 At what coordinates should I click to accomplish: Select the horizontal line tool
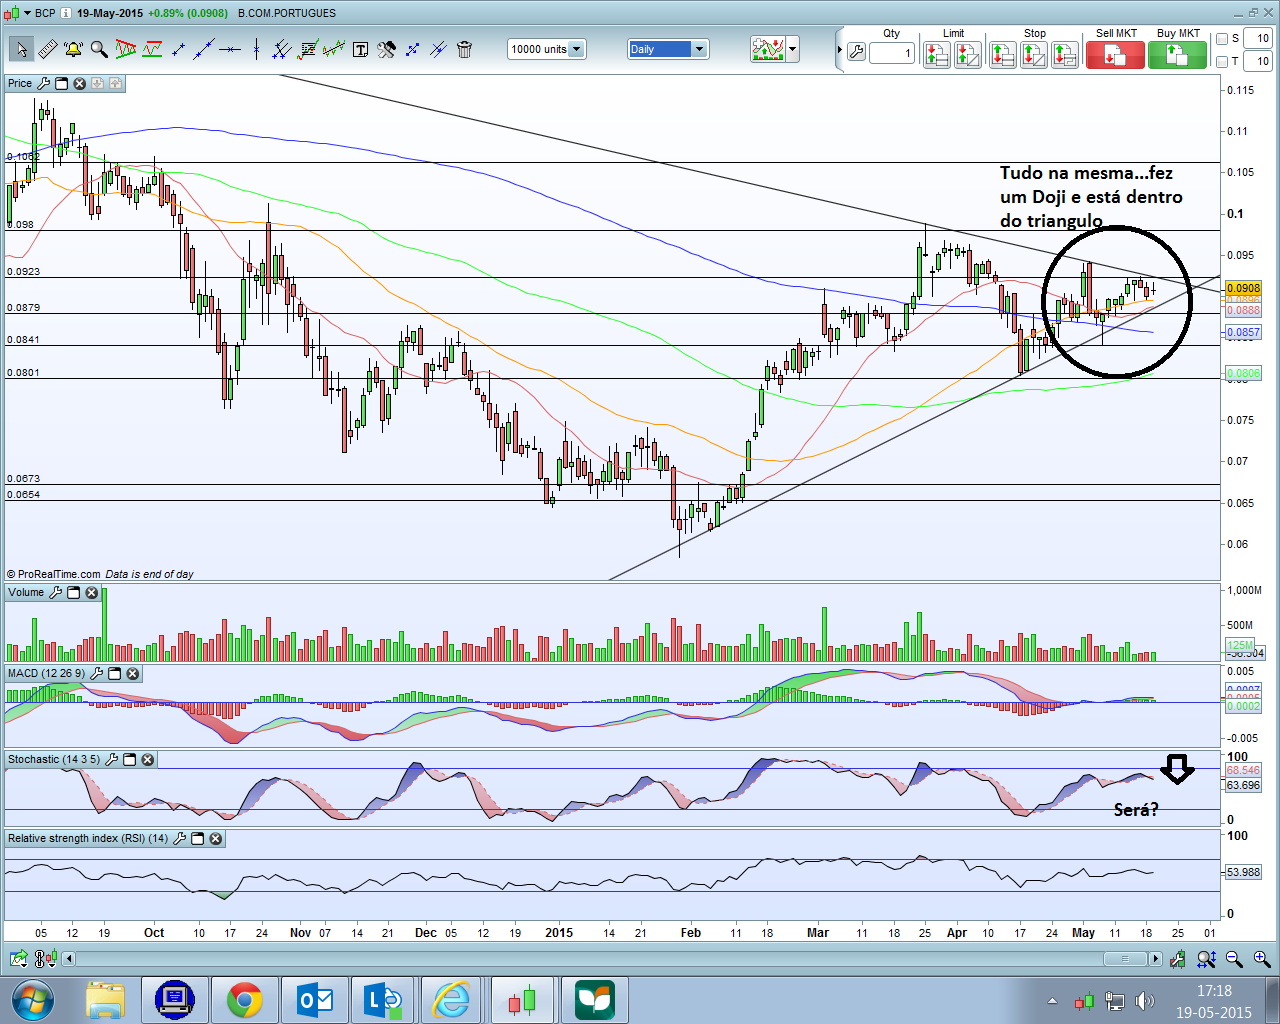230,49
